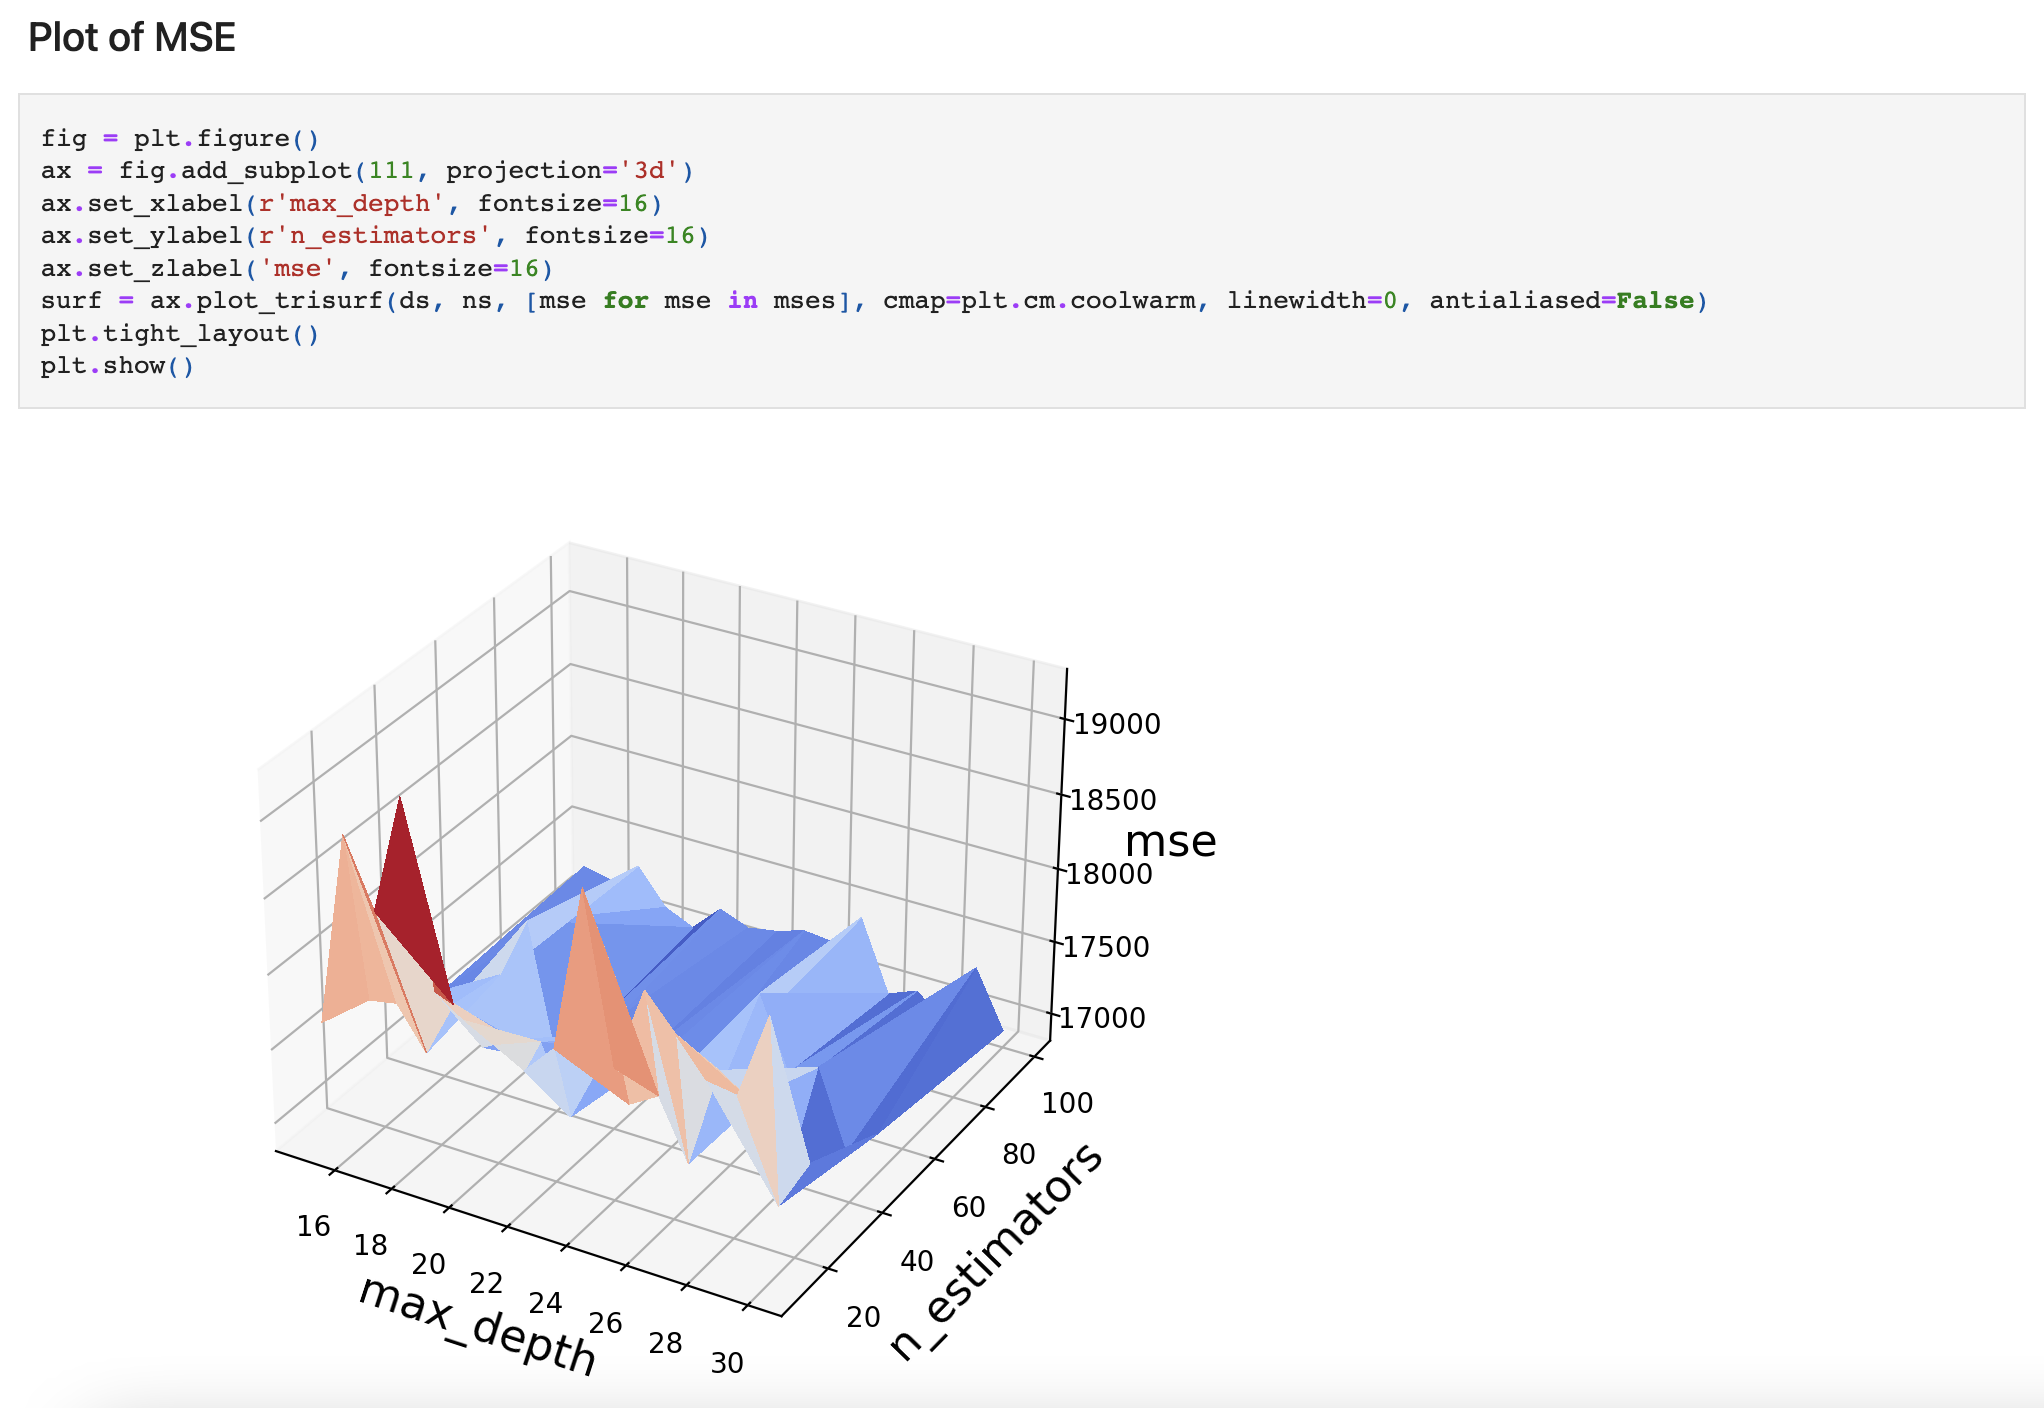Click the 'n_estimators' y-axis label on plot
The image size is (2044, 1408).
[997, 1251]
